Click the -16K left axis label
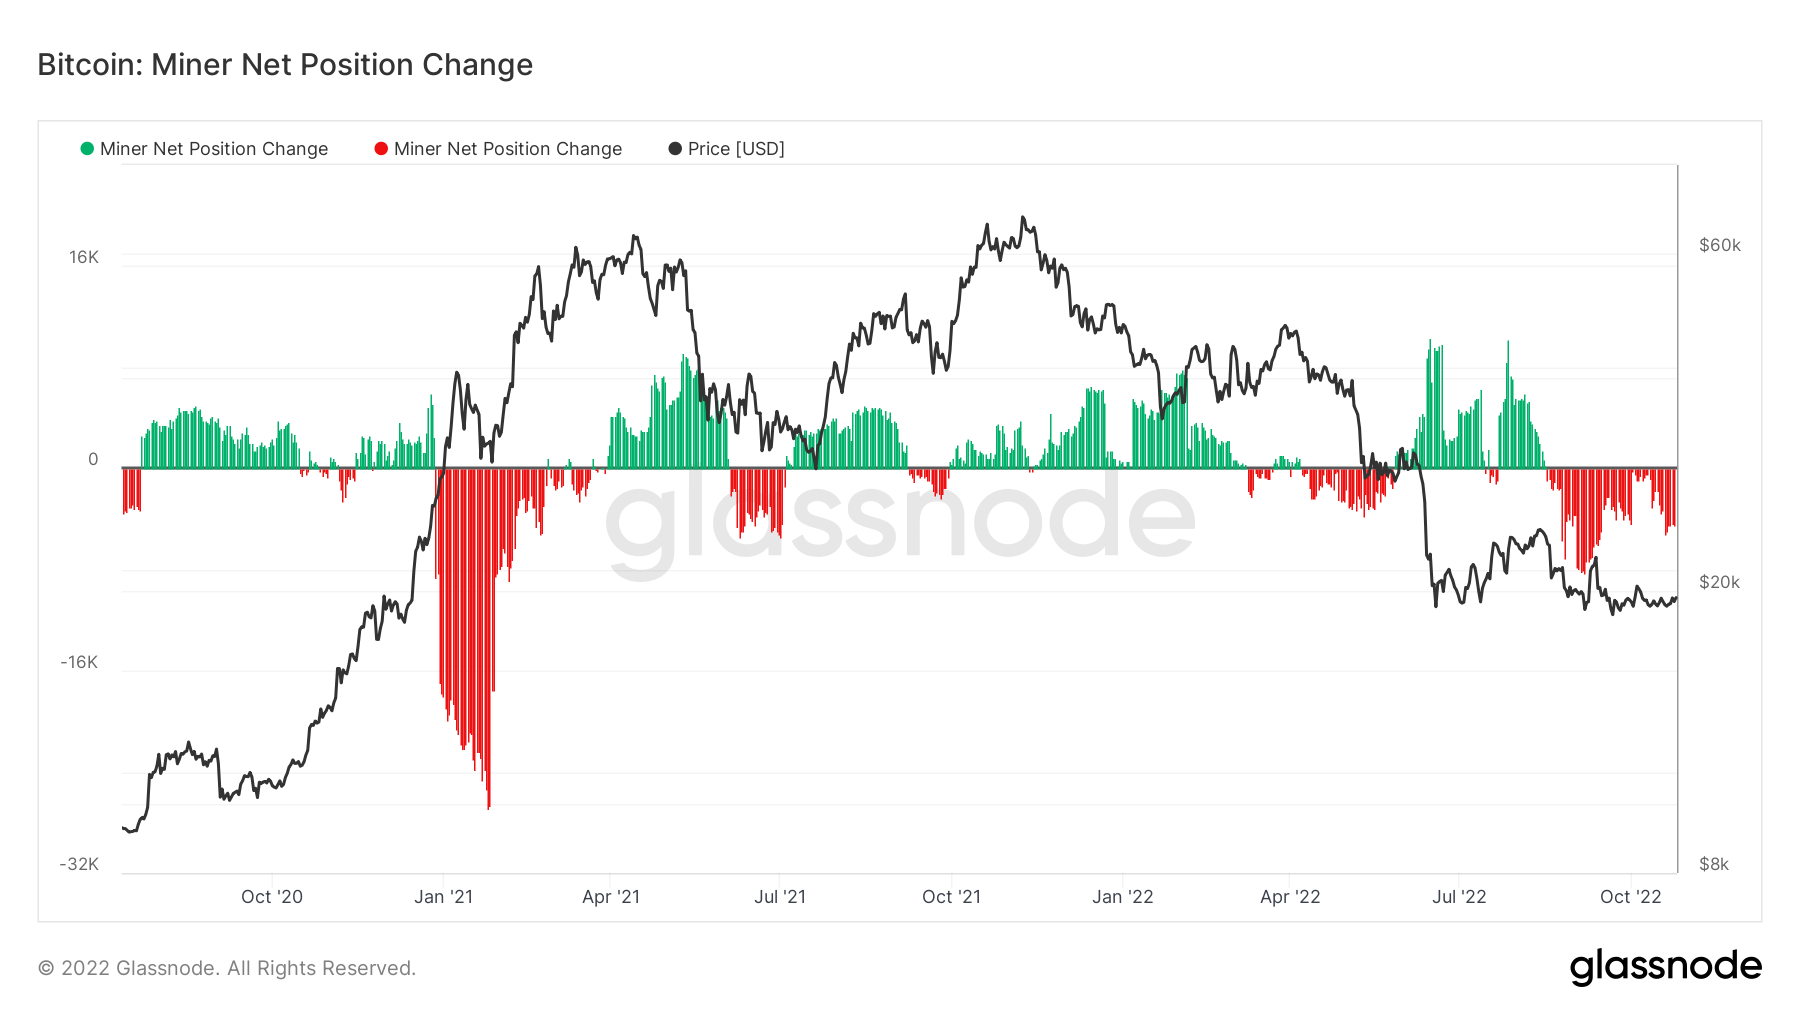Screen dimensions: 1800x1013 [79, 662]
